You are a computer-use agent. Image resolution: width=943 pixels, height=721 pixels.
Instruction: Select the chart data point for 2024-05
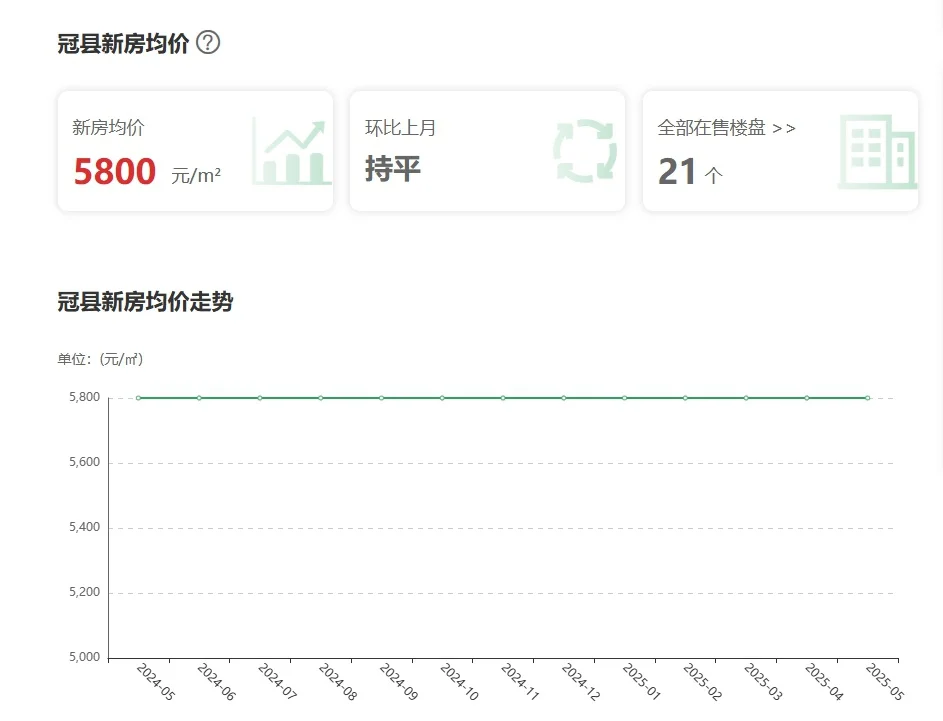pos(139,398)
